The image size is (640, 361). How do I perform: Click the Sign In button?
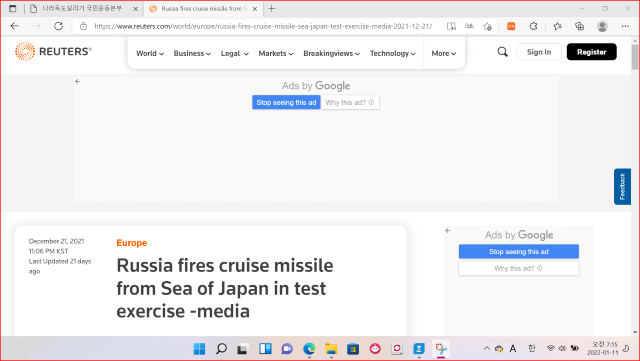(x=539, y=52)
